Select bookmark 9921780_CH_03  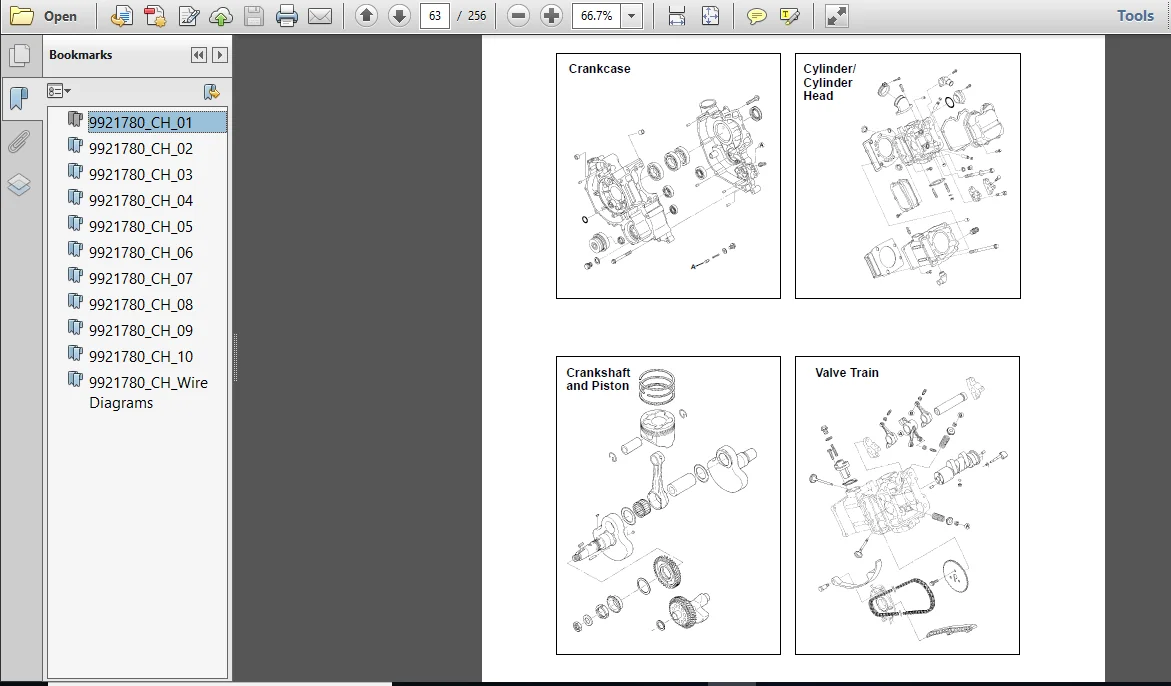140,175
